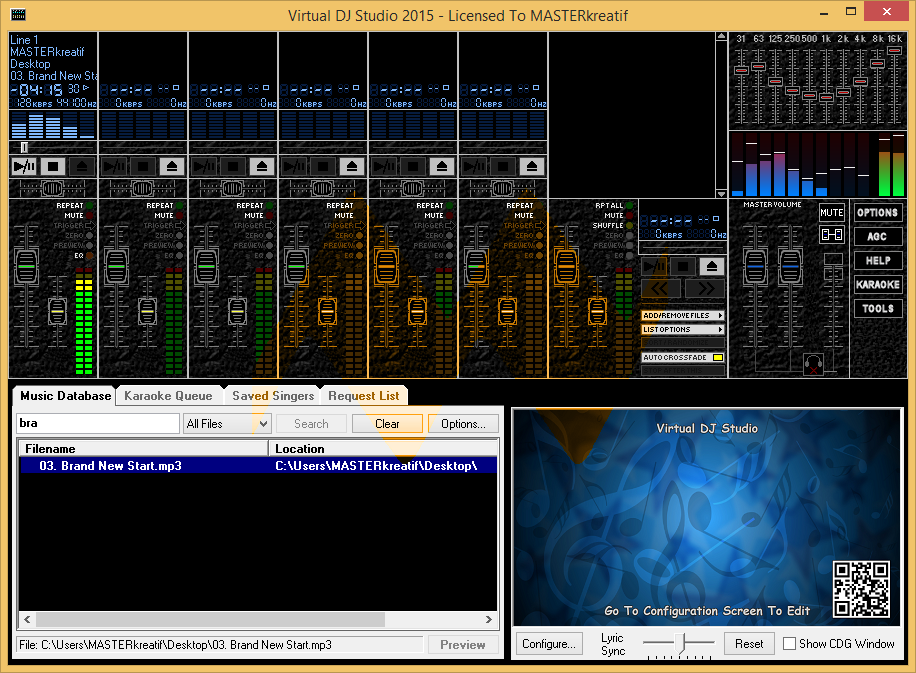Toggle Repeat on the first channel strip
The height and width of the screenshot is (673, 916).
(89, 206)
